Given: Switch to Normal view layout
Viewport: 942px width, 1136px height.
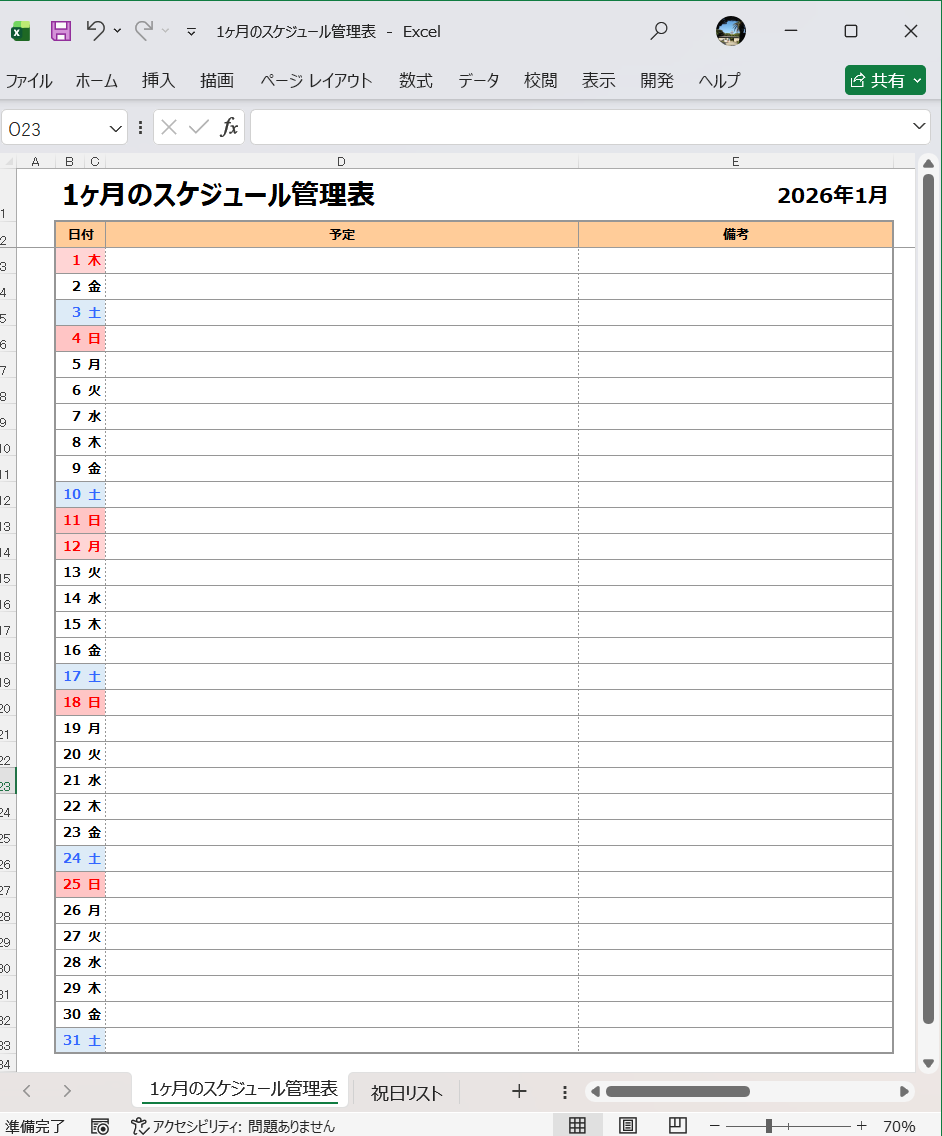Looking at the screenshot, I should click(577, 1126).
